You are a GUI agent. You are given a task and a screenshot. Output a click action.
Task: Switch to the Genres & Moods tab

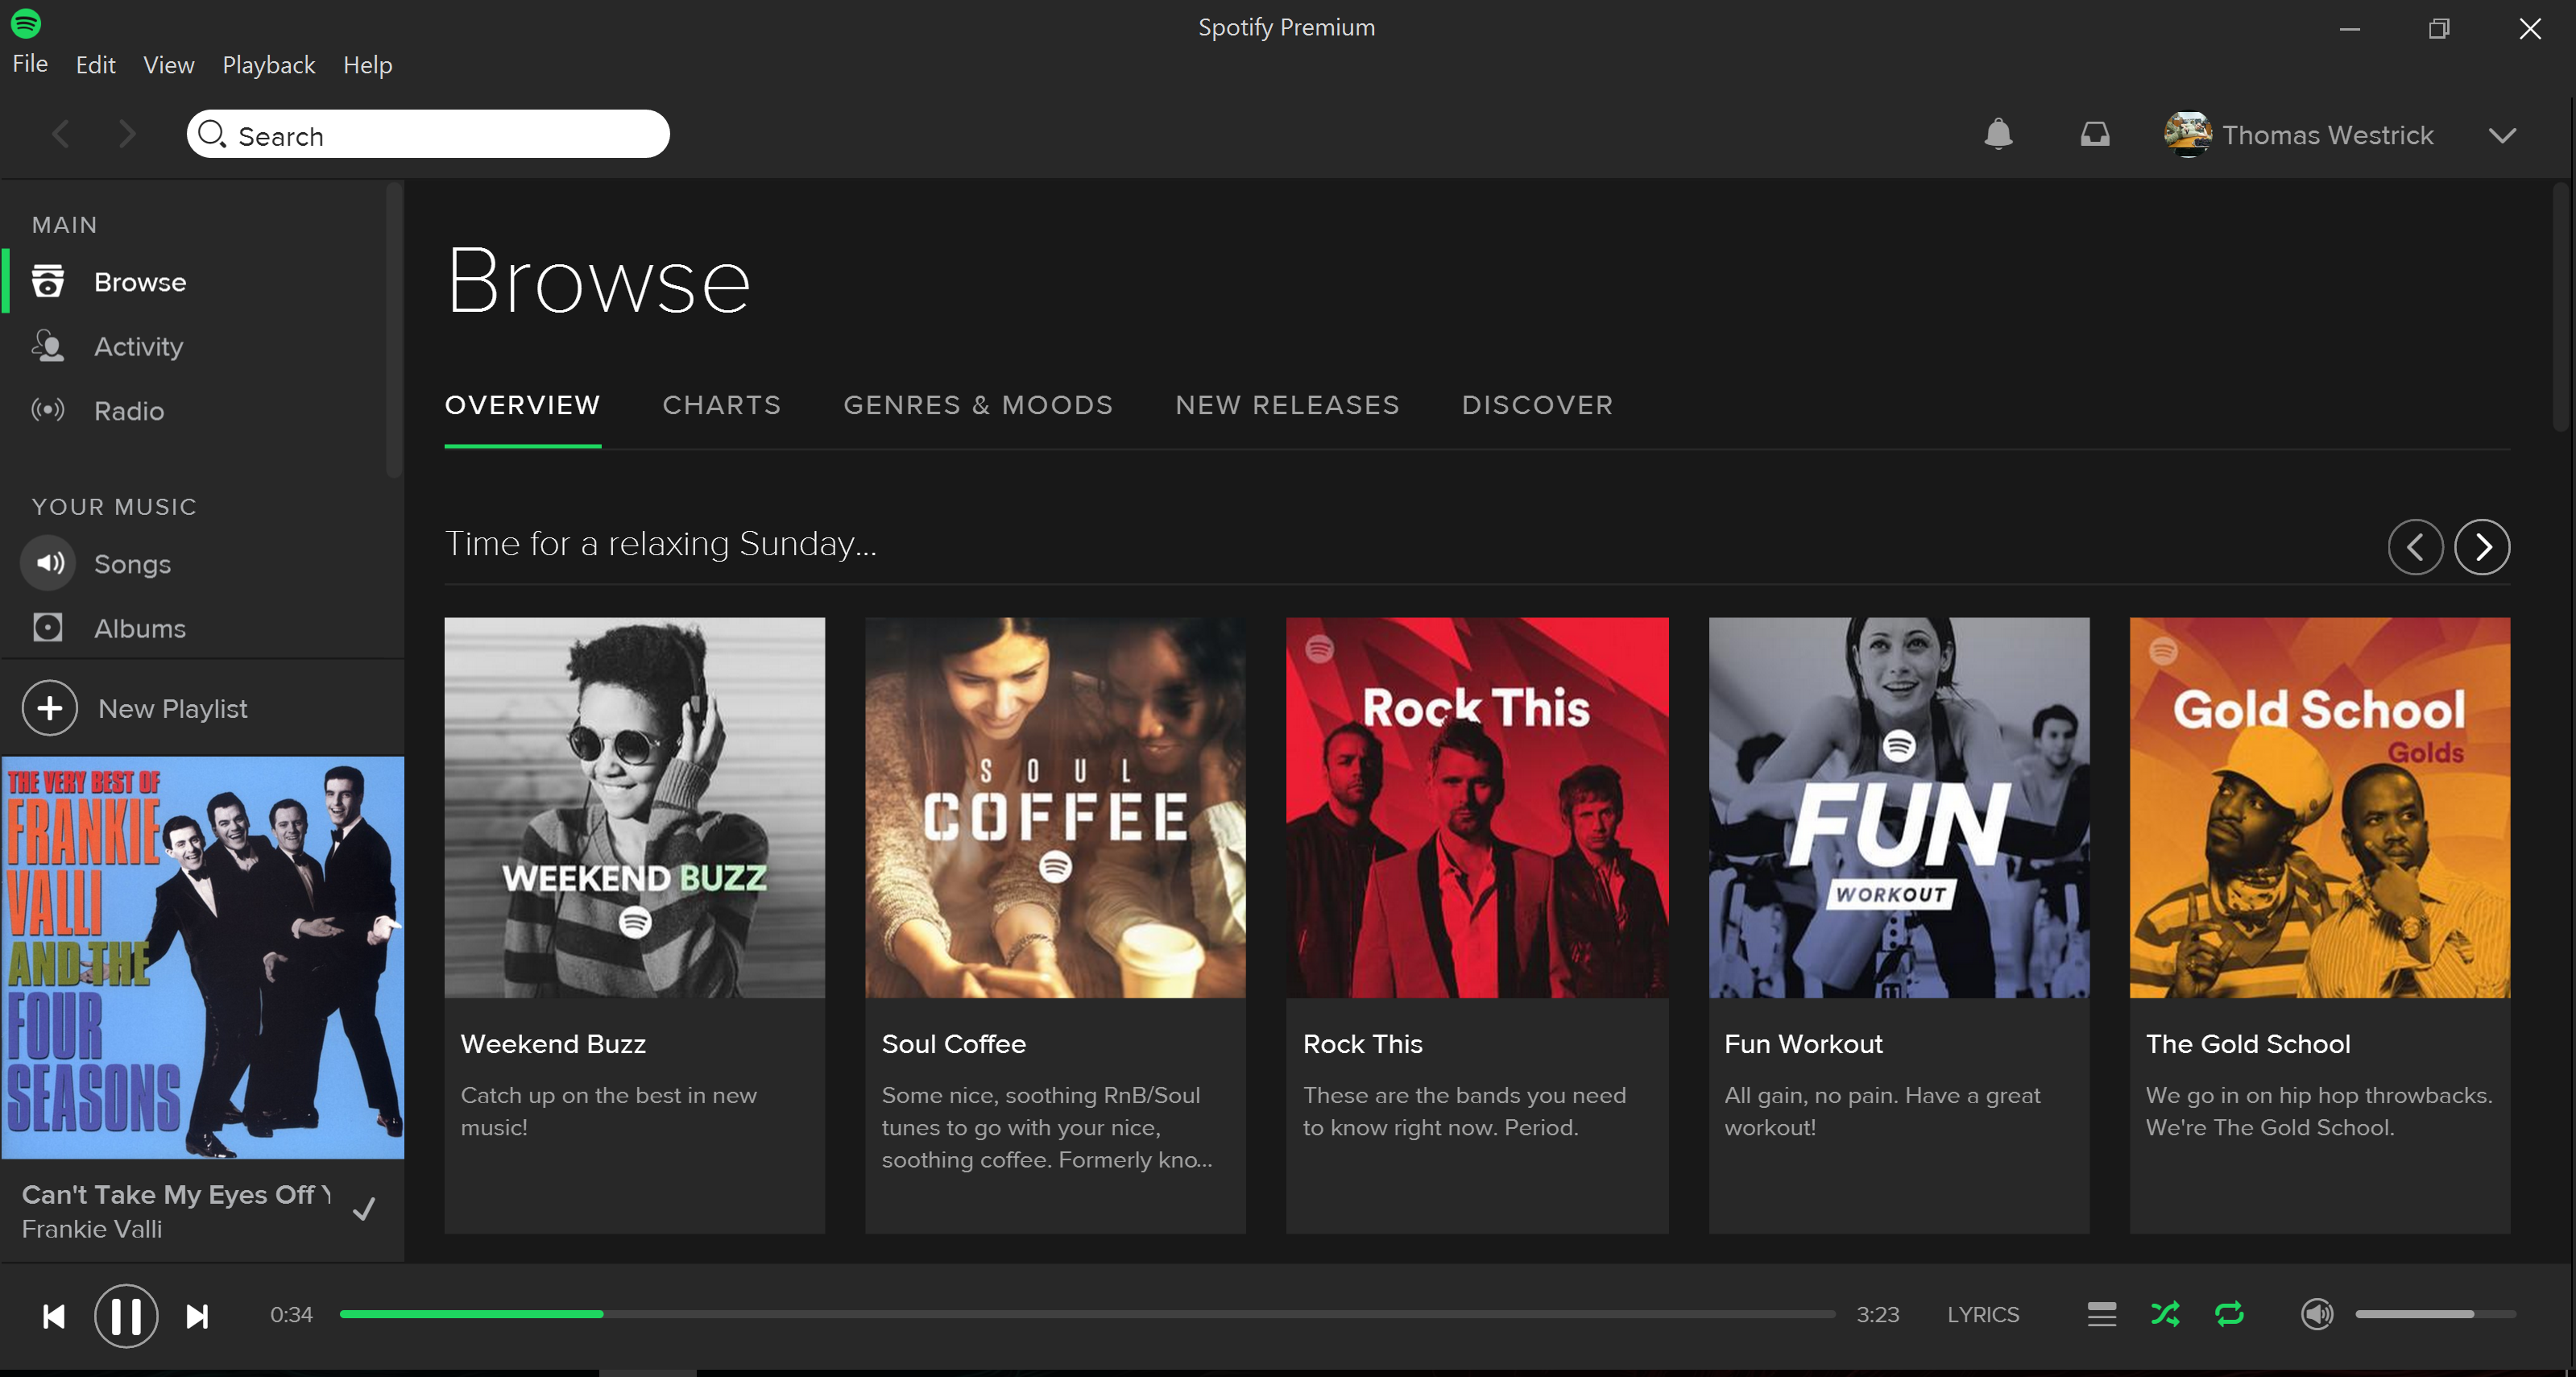tap(977, 405)
